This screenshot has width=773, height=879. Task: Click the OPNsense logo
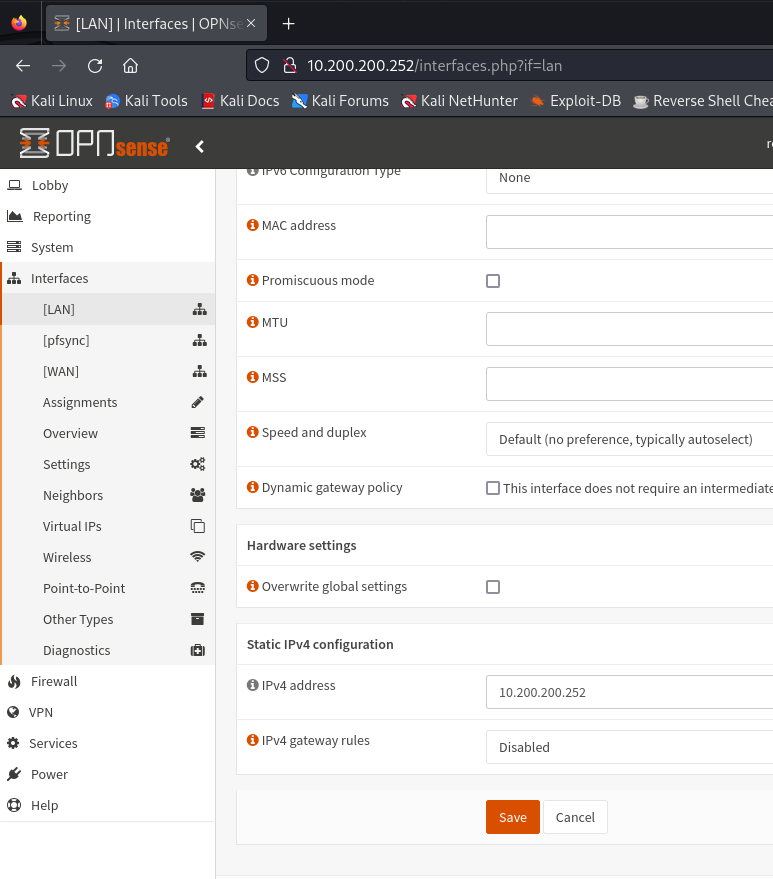[95, 144]
